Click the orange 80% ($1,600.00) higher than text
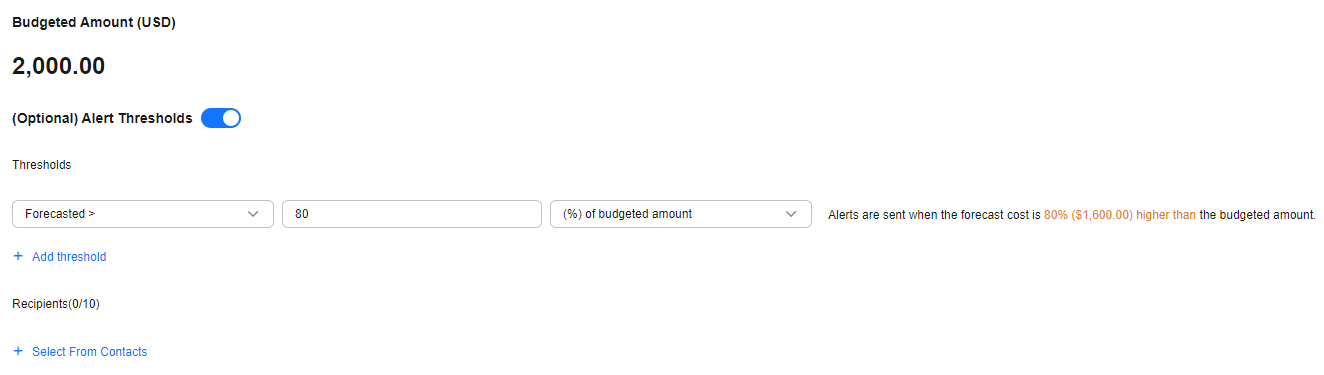The image size is (1324, 375). [x=1120, y=214]
